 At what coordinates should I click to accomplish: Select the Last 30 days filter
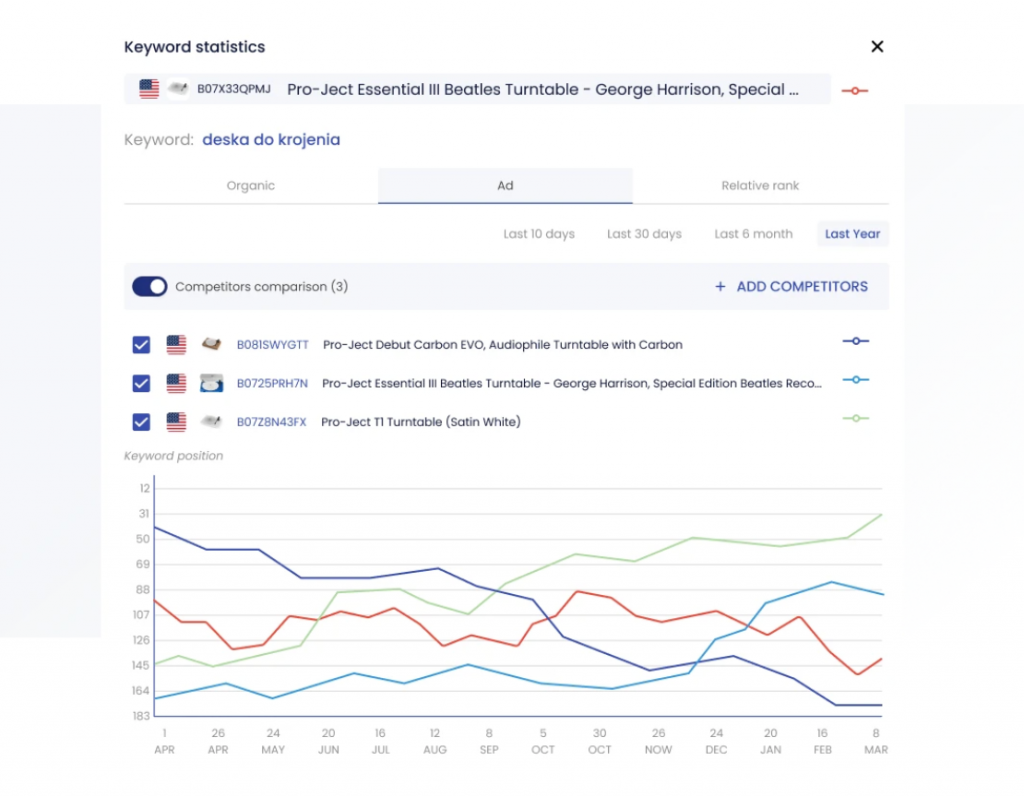click(x=644, y=233)
